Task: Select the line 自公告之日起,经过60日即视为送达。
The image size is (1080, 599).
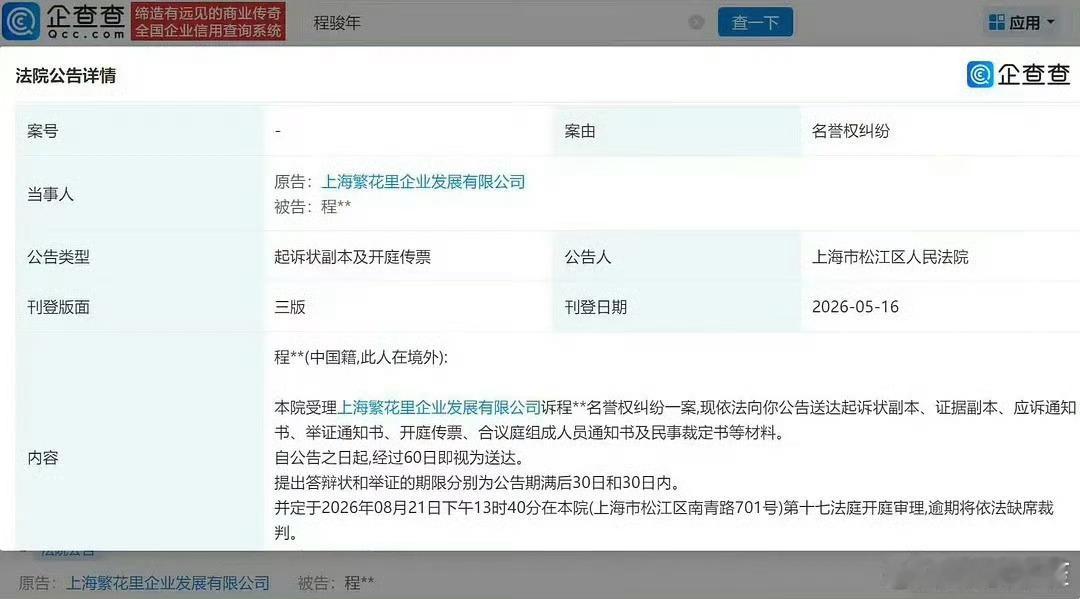Action: coord(403,458)
